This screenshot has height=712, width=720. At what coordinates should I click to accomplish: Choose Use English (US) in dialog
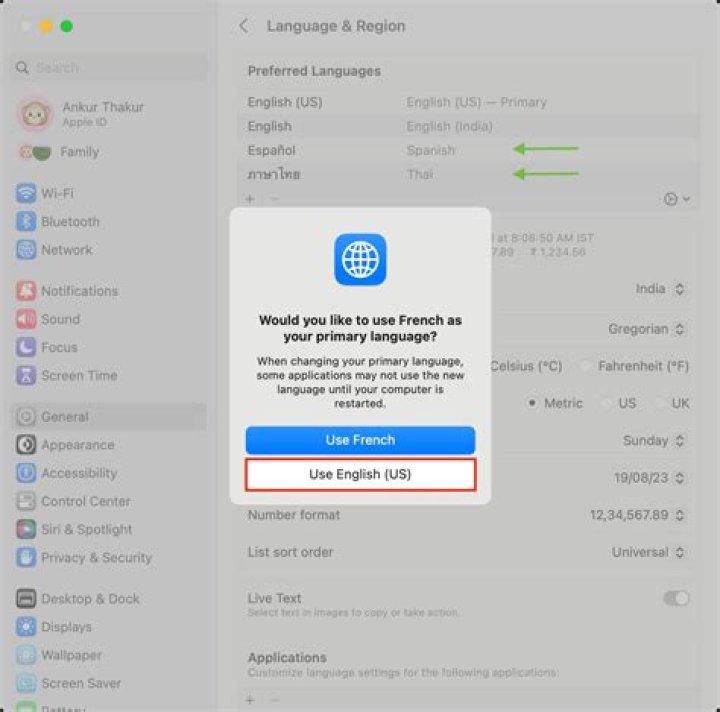point(360,474)
